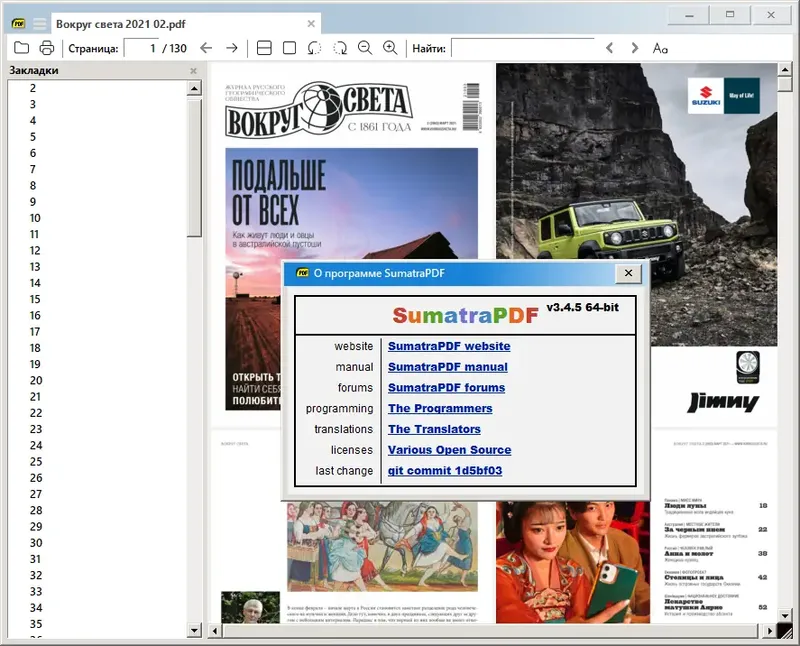This screenshot has height=646, width=800.
Task: Select single page view icon
Action: click(289, 48)
